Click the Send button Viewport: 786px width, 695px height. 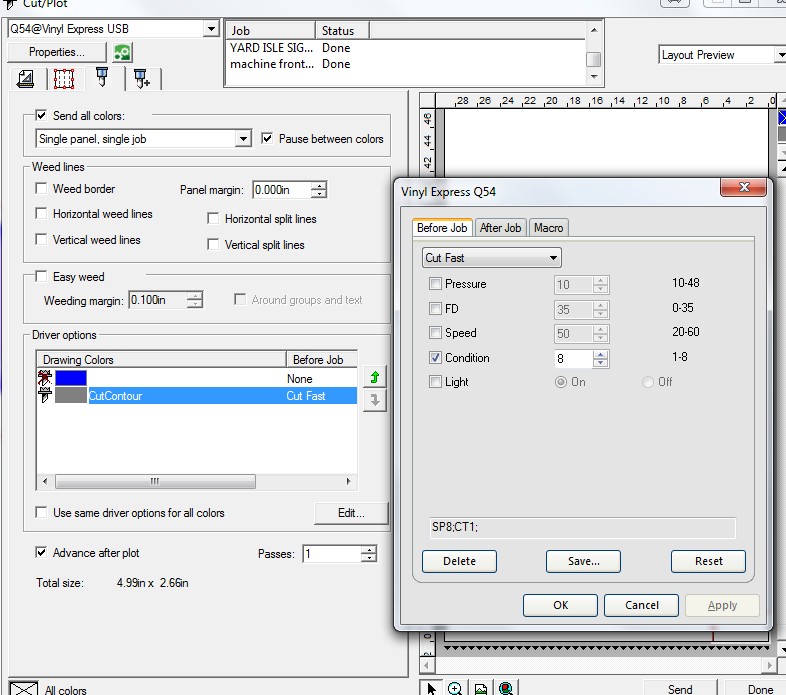click(x=680, y=689)
